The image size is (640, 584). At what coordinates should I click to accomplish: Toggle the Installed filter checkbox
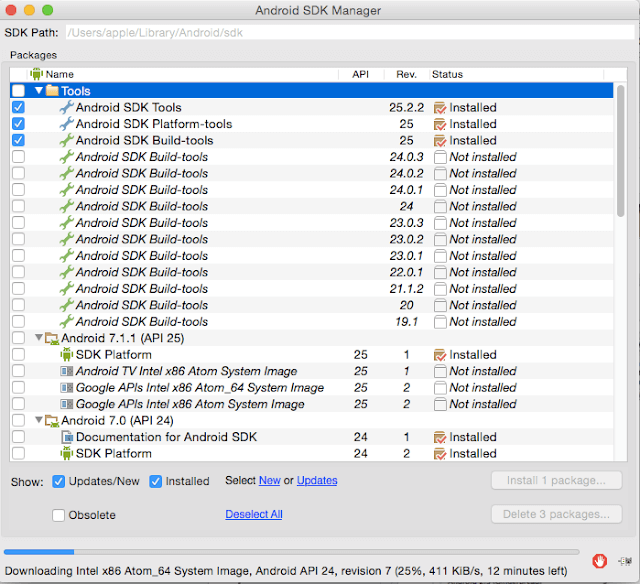pos(156,482)
